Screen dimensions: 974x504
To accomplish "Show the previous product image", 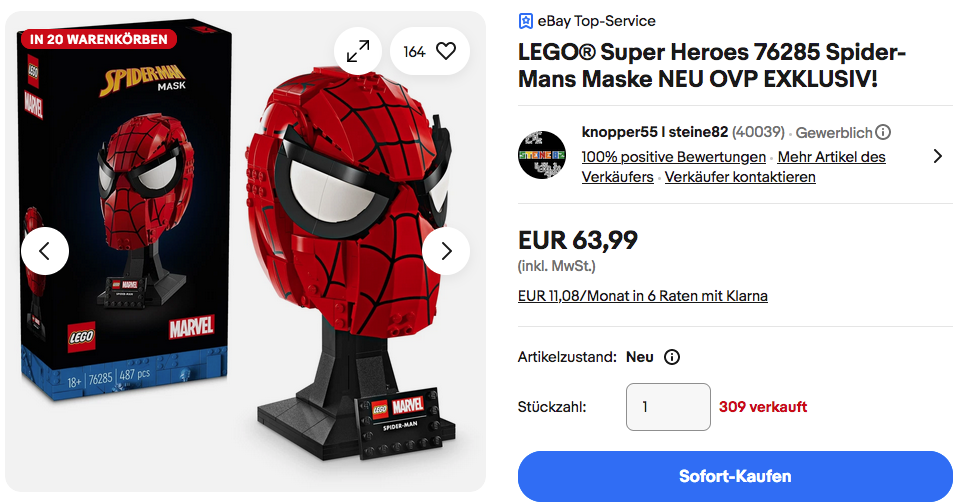I will pos(45,251).
